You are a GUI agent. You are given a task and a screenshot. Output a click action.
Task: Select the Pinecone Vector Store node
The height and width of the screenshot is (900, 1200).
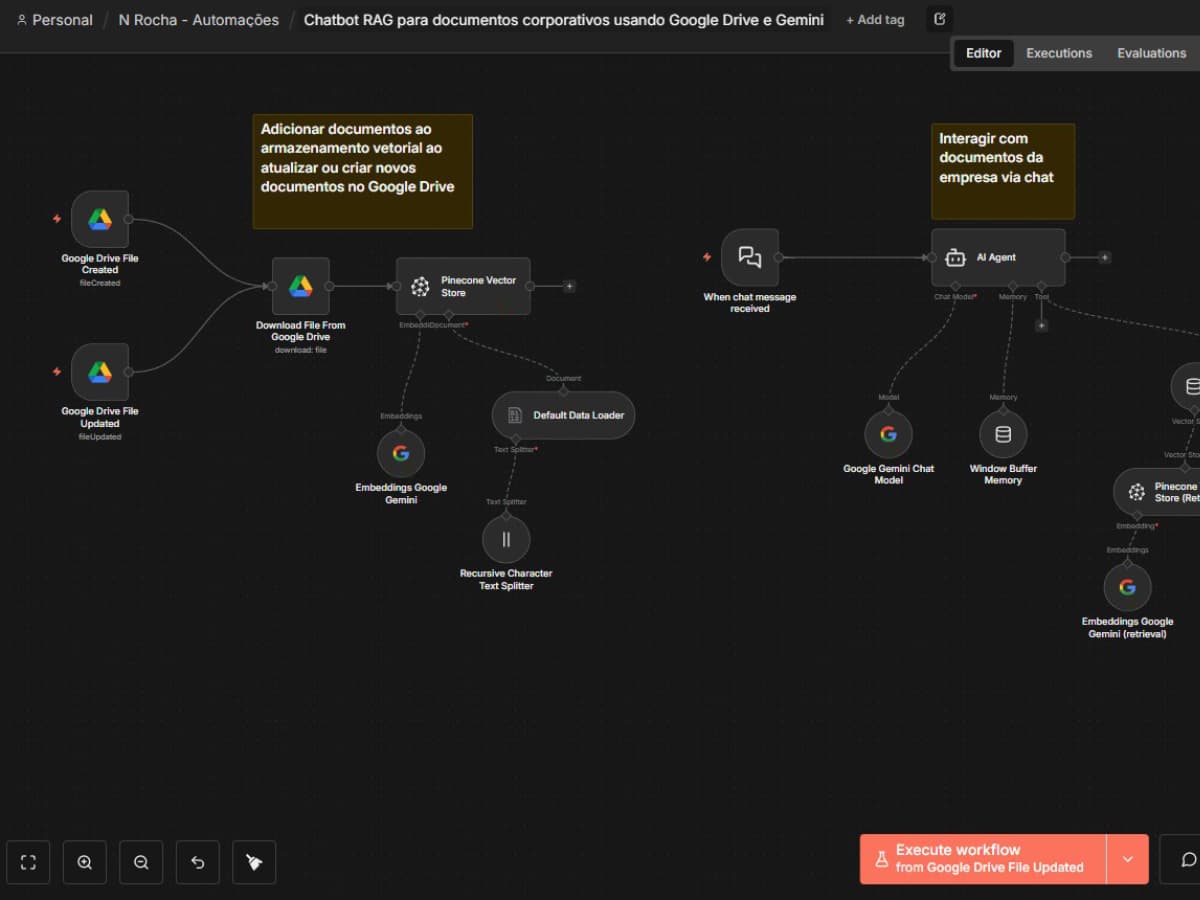coord(462,285)
